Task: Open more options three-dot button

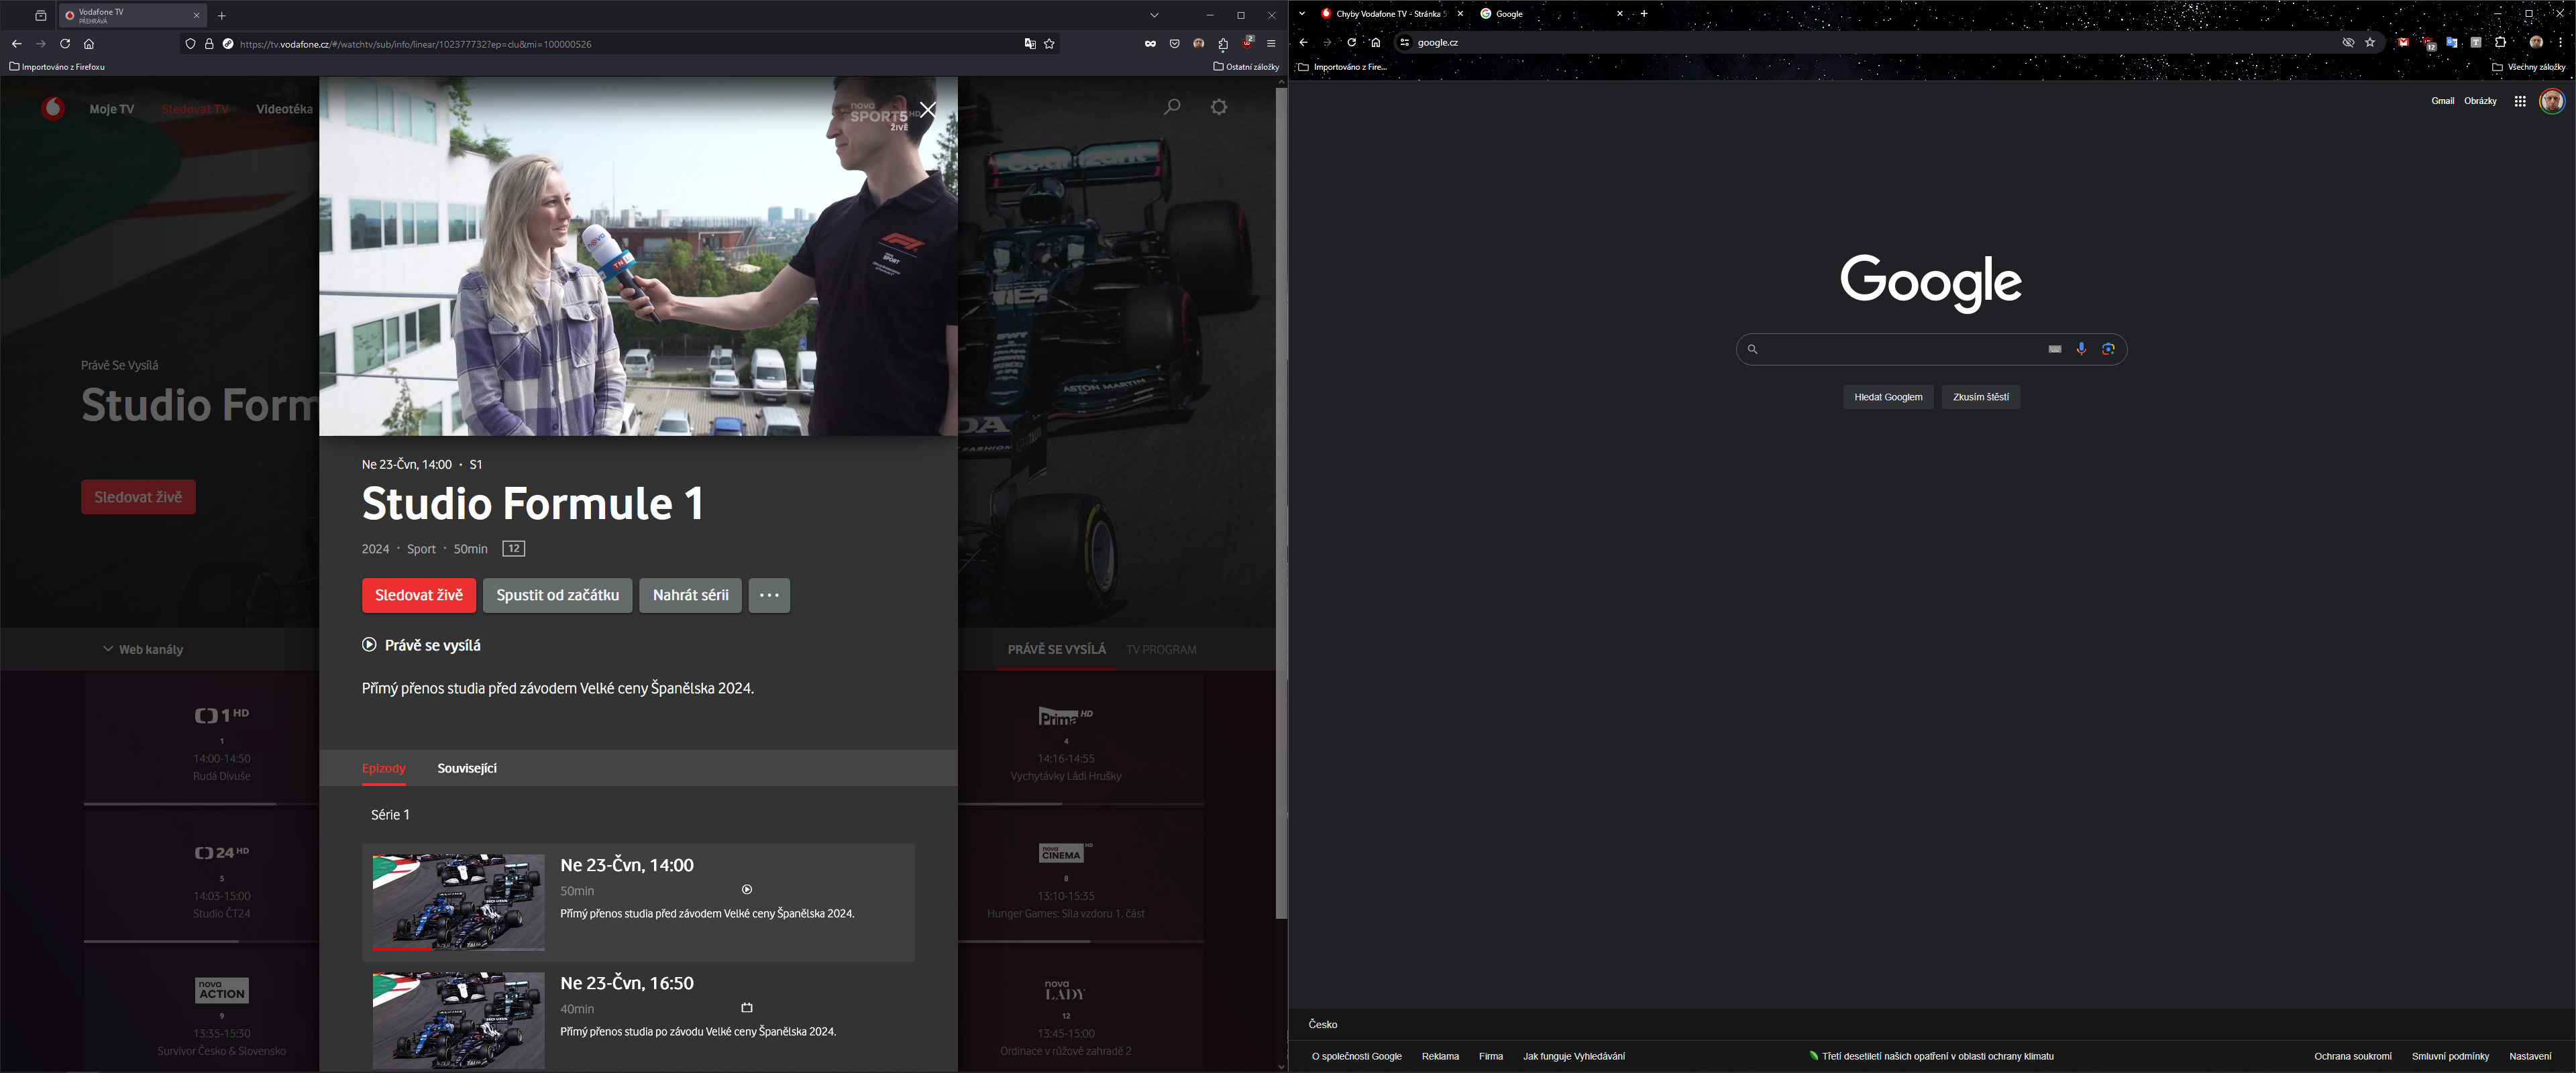Action: [769, 595]
